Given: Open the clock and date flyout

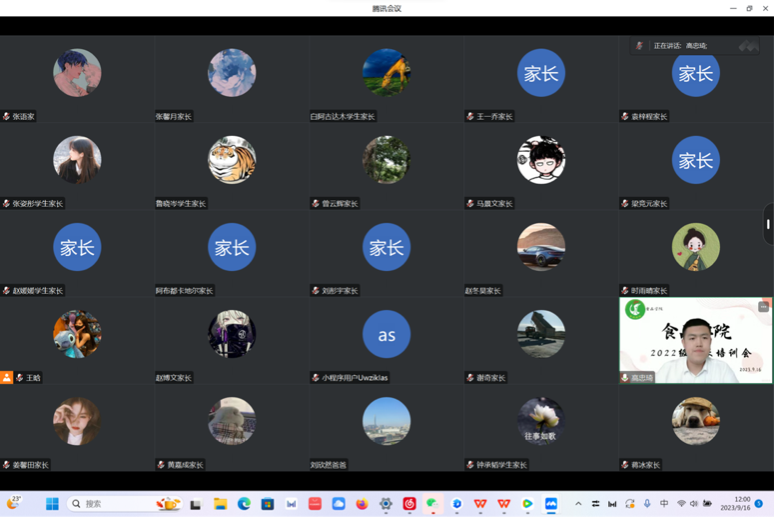Looking at the screenshot, I should pos(741,504).
